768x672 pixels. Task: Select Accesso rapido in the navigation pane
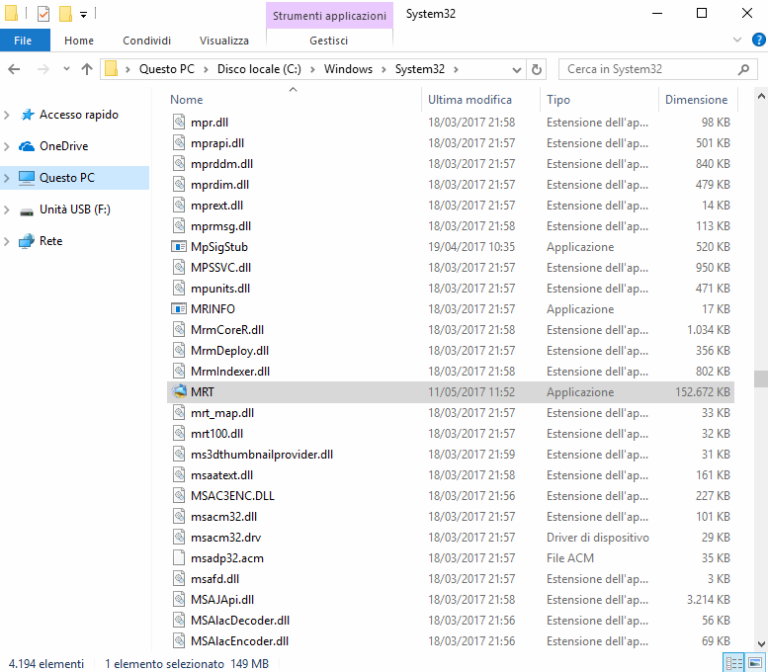[79, 115]
